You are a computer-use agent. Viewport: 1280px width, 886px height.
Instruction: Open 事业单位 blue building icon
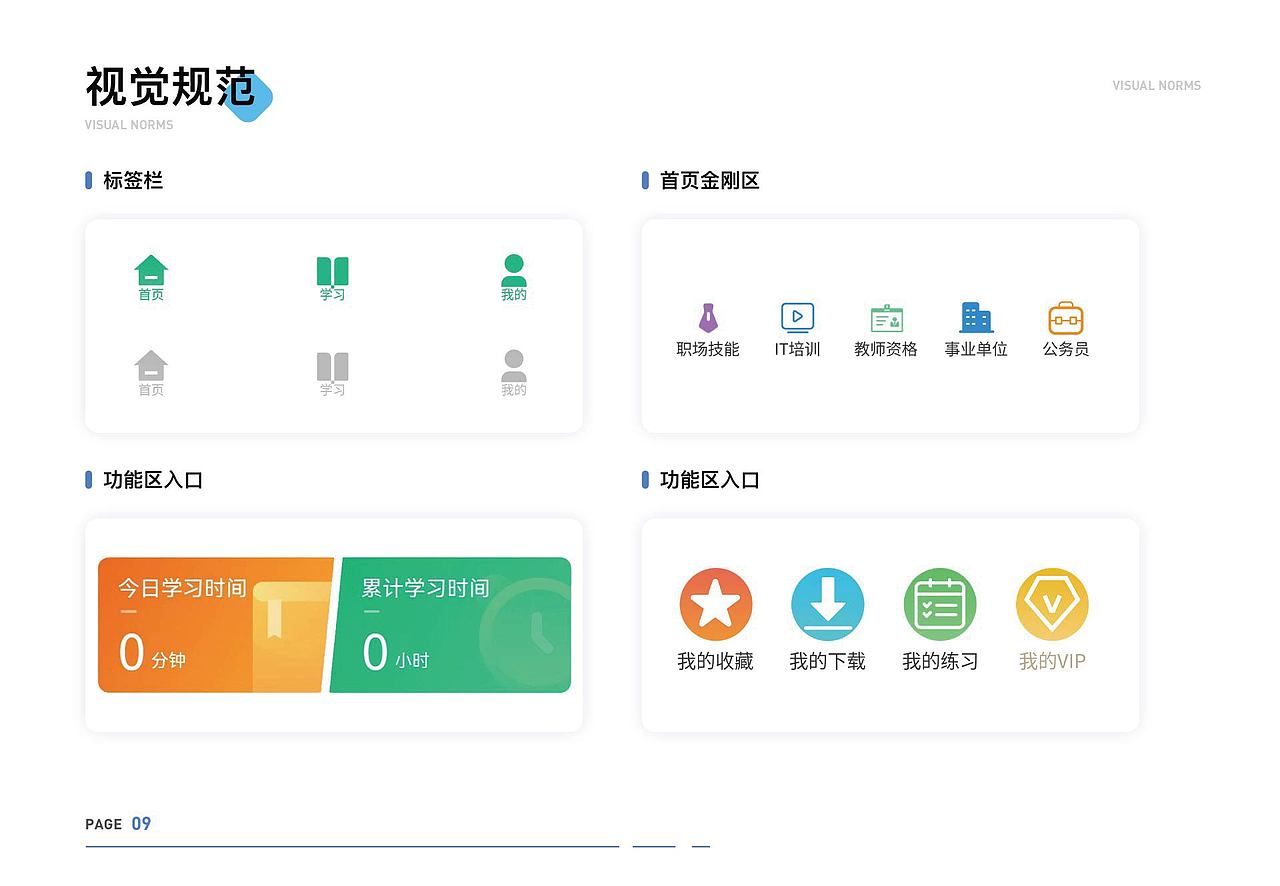point(976,318)
